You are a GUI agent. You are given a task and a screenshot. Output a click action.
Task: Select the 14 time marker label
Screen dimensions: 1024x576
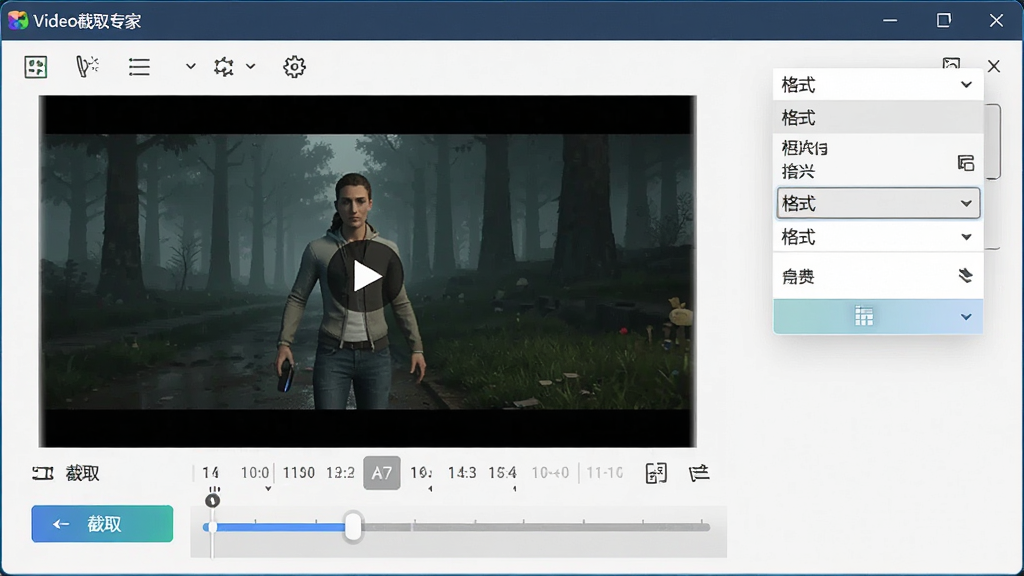click(210, 473)
